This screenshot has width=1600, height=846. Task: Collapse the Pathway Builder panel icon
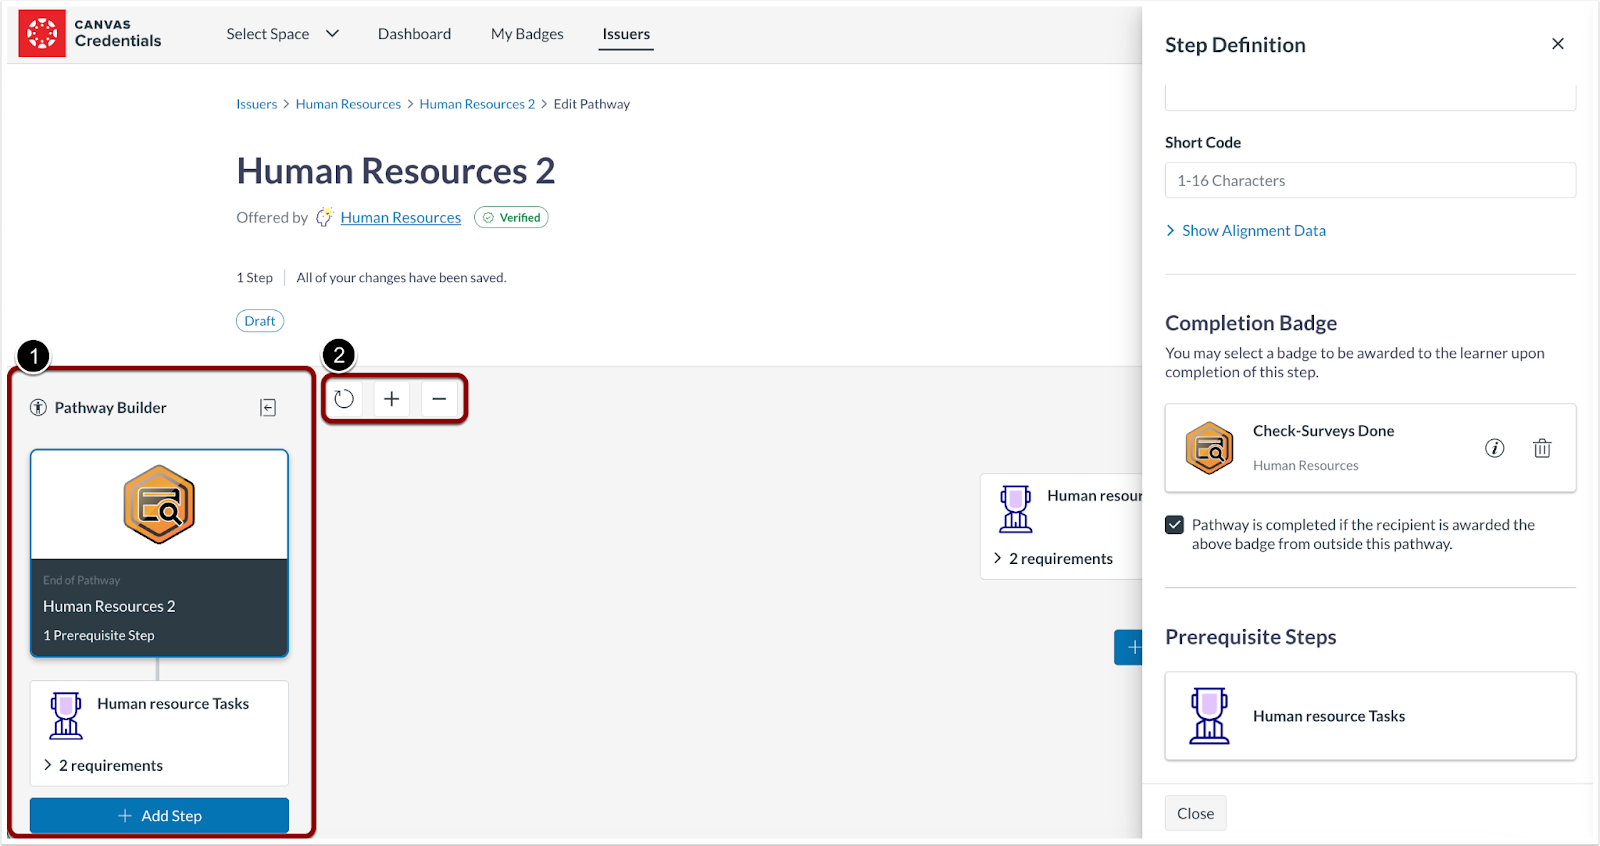[x=268, y=407]
